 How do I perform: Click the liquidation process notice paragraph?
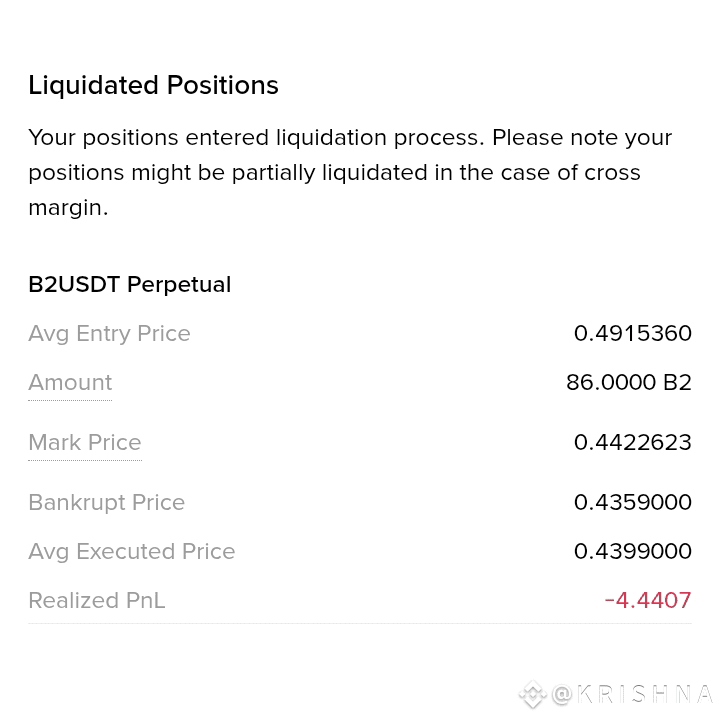point(350,173)
